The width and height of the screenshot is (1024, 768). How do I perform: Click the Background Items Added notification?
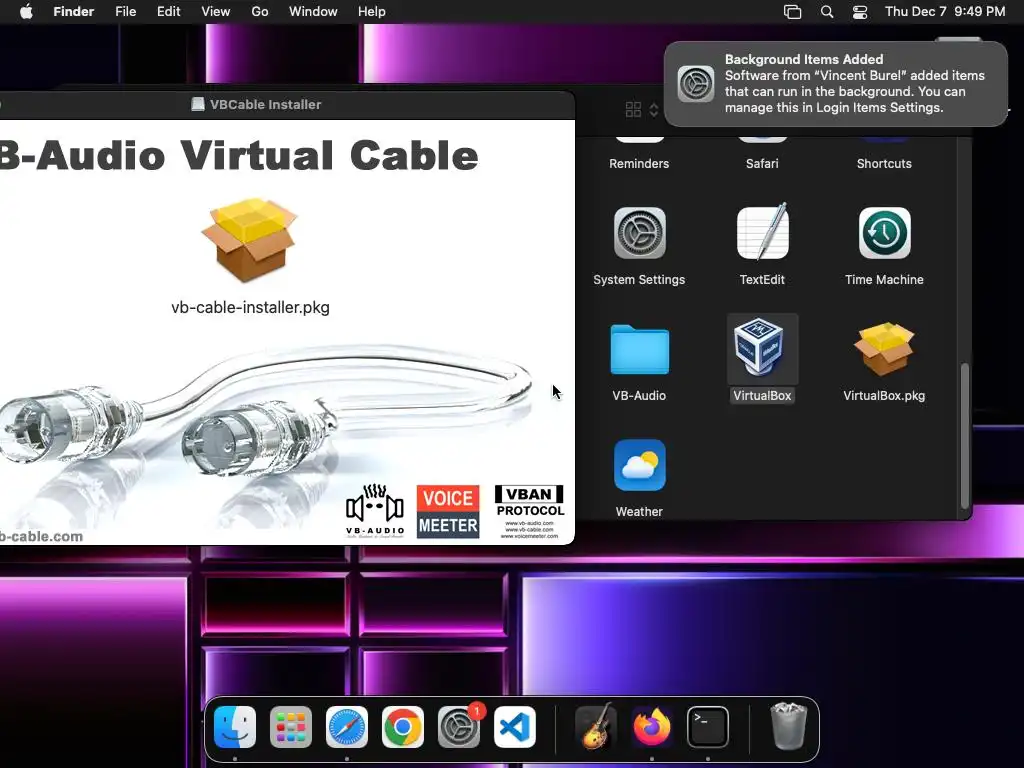(836, 84)
